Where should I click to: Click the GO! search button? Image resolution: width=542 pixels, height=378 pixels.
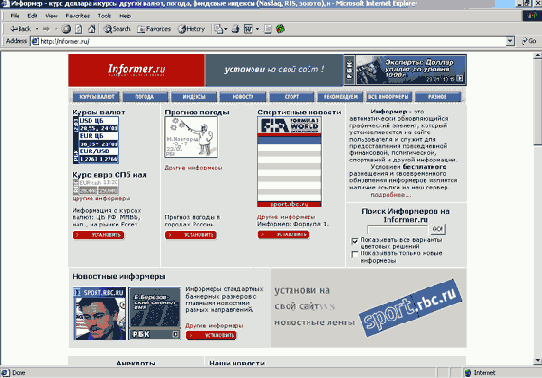pos(438,229)
